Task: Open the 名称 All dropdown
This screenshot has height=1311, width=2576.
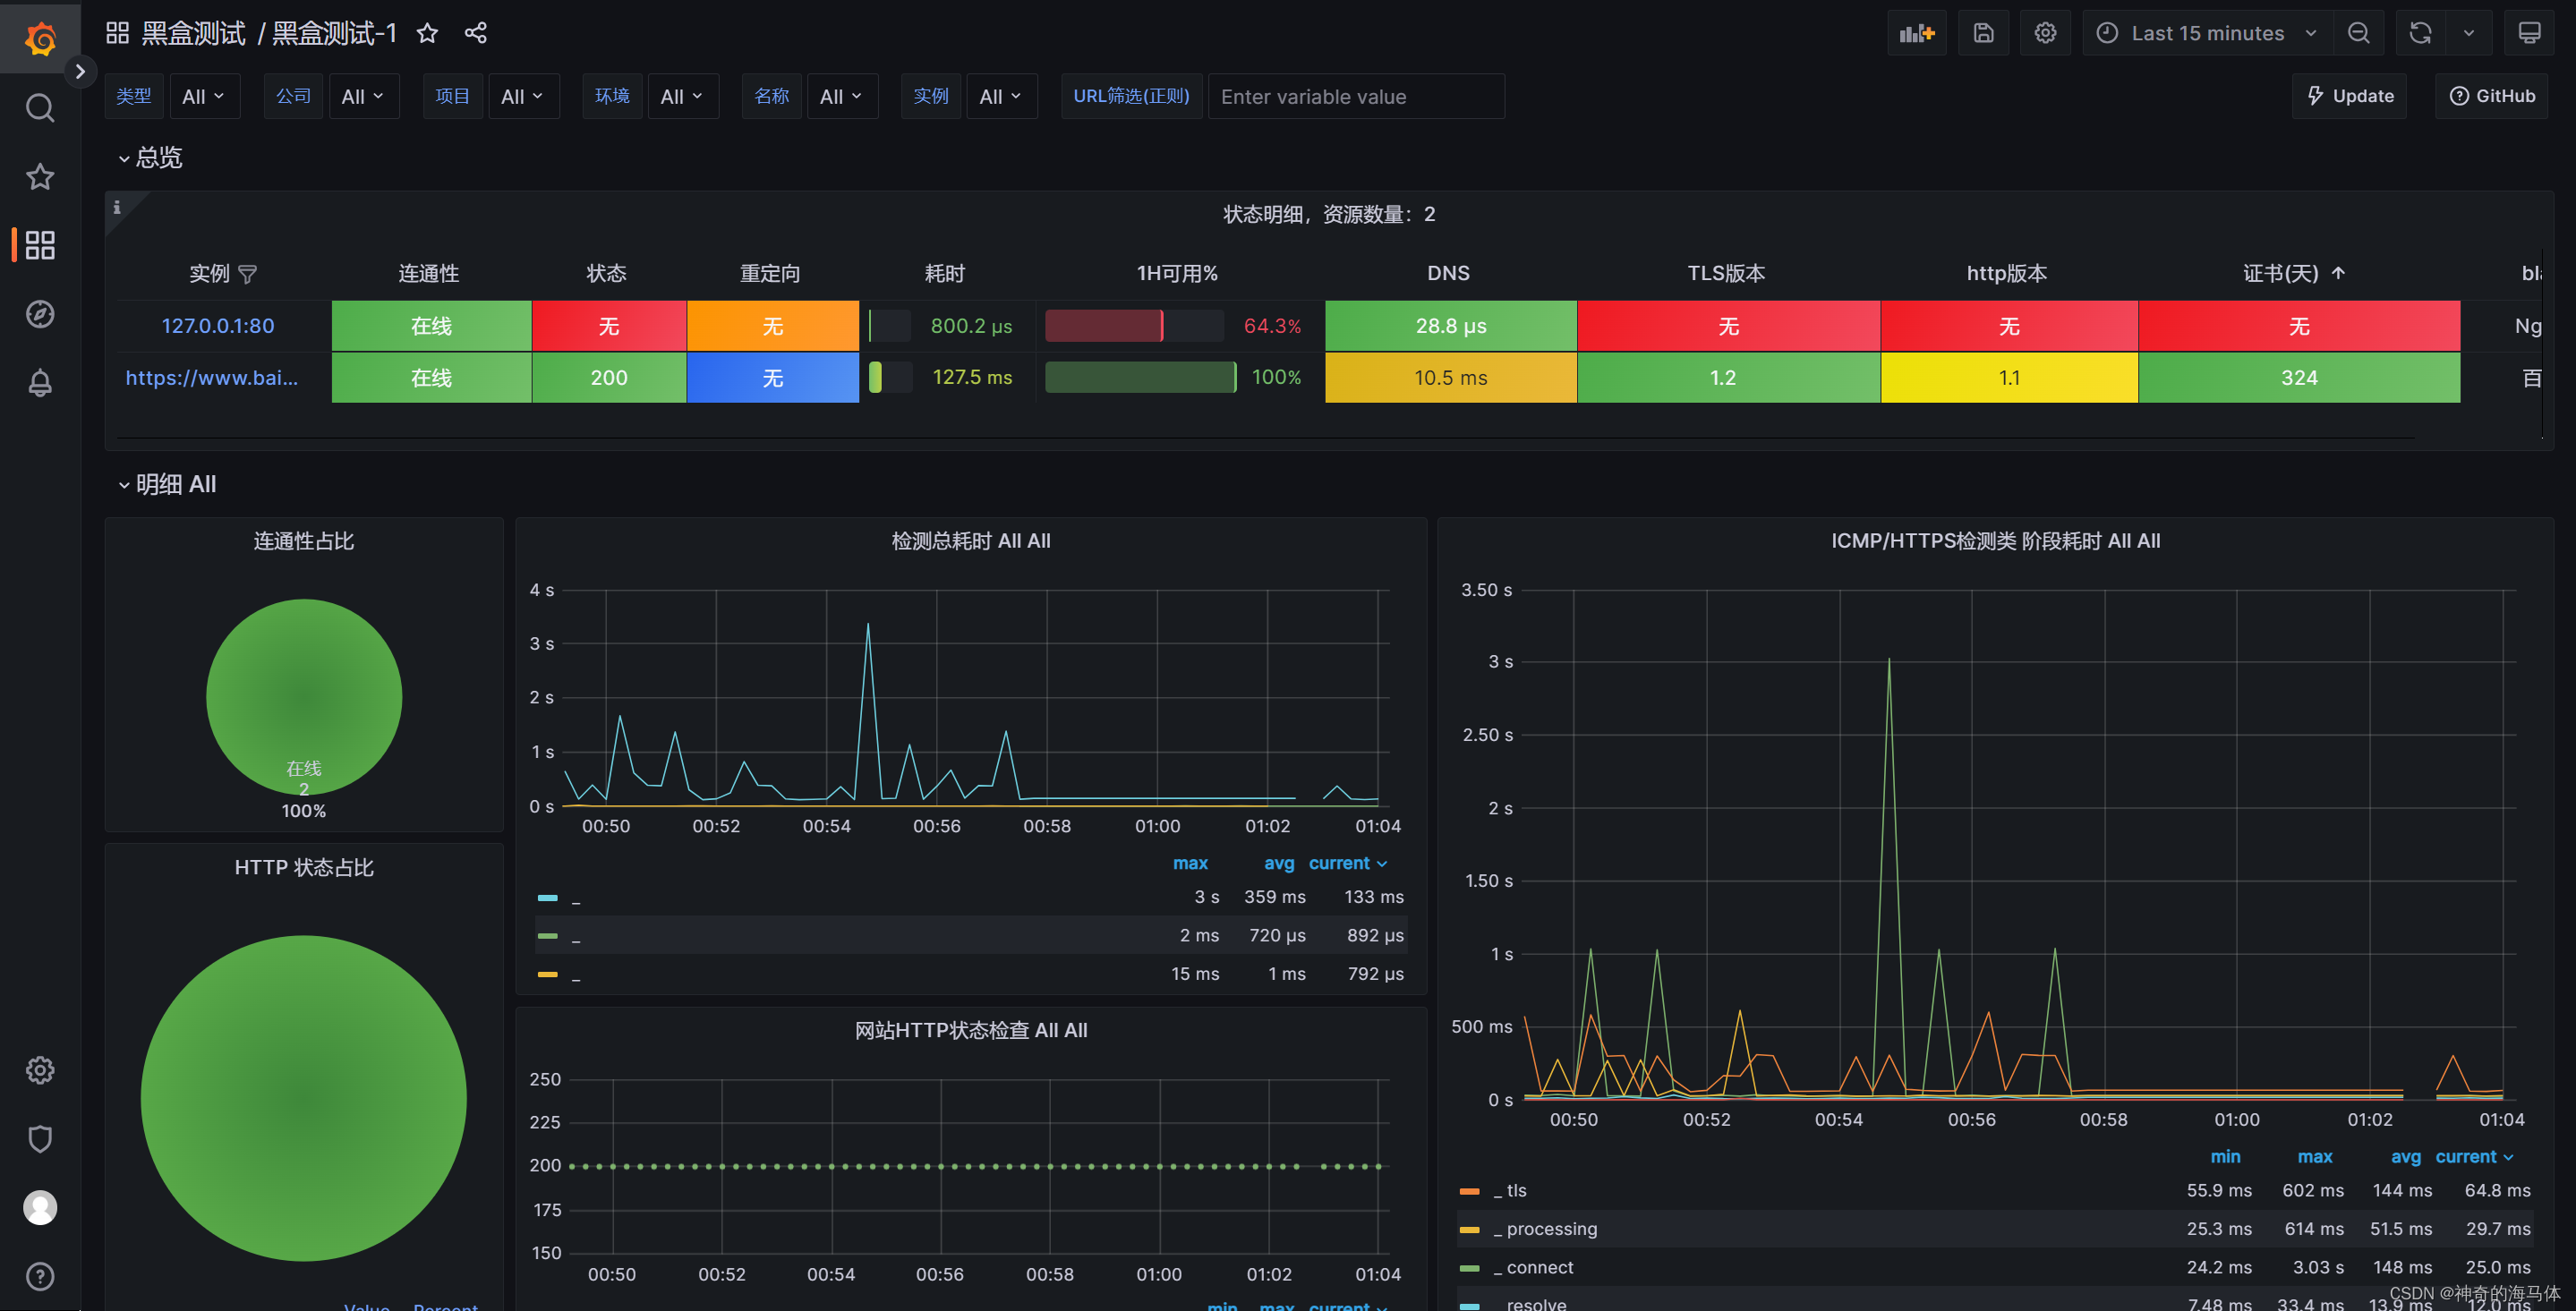Action: tap(842, 96)
